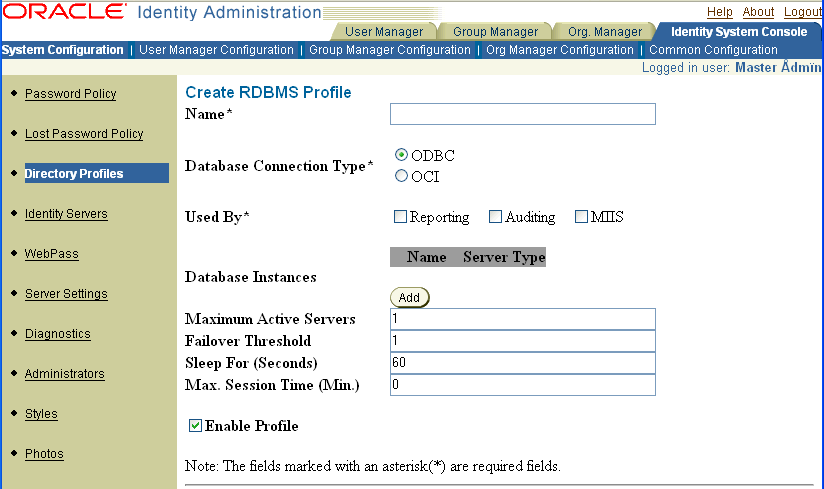Focus the Max. Session Time field
824x489 pixels.
[x=522, y=385]
